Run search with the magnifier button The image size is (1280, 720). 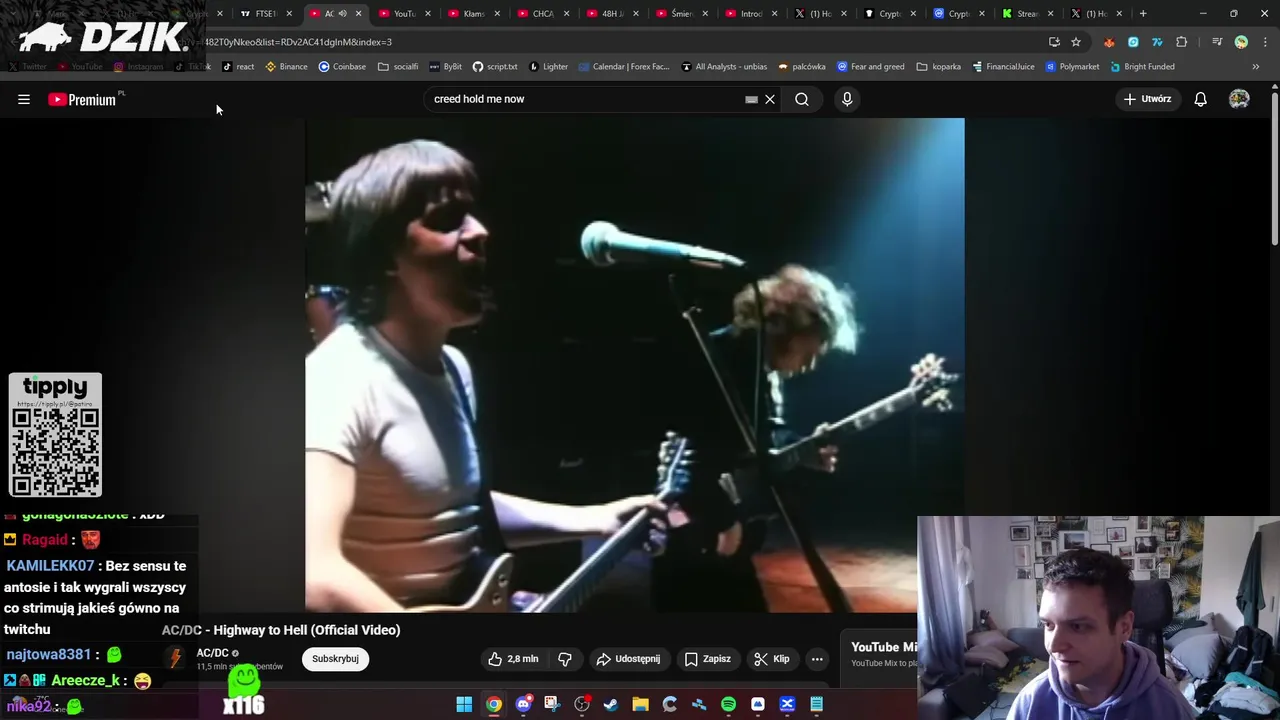tap(802, 99)
